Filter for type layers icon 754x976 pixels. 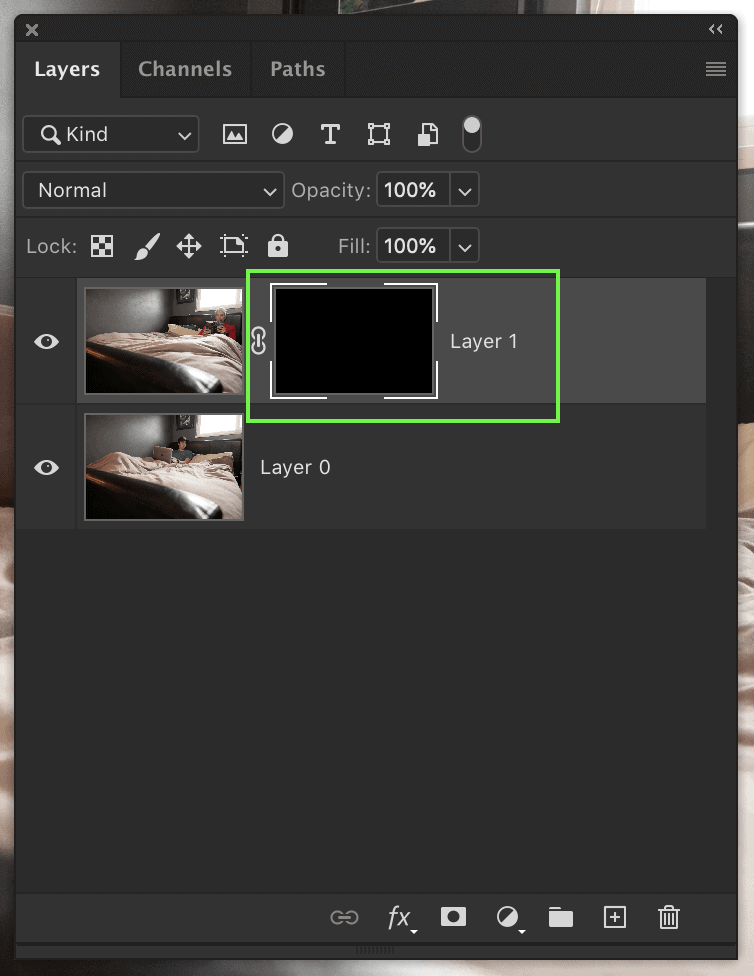click(330, 134)
